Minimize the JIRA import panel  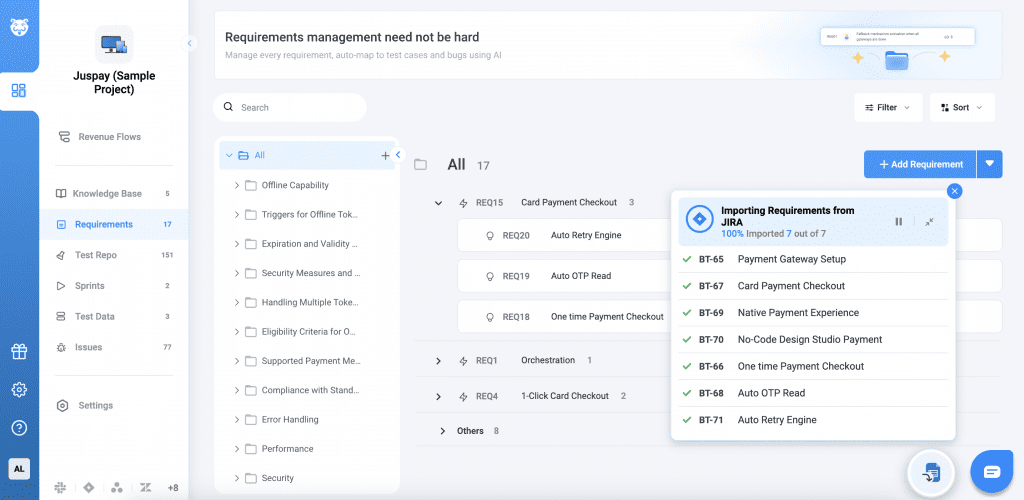[x=929, y=222]
